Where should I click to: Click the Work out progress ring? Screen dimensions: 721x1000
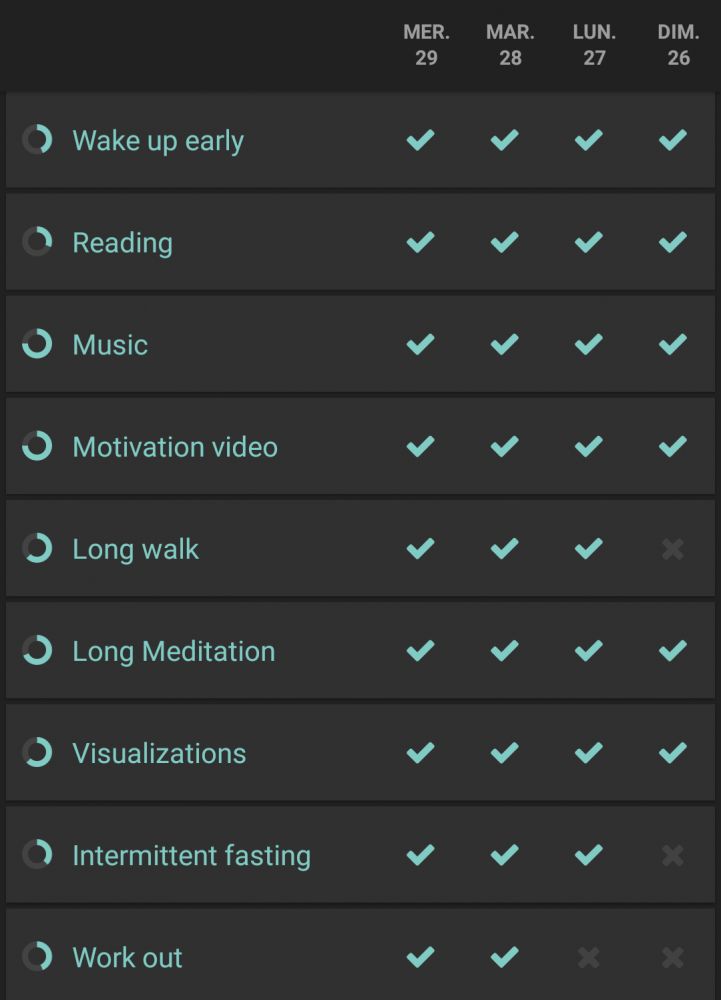37,956
